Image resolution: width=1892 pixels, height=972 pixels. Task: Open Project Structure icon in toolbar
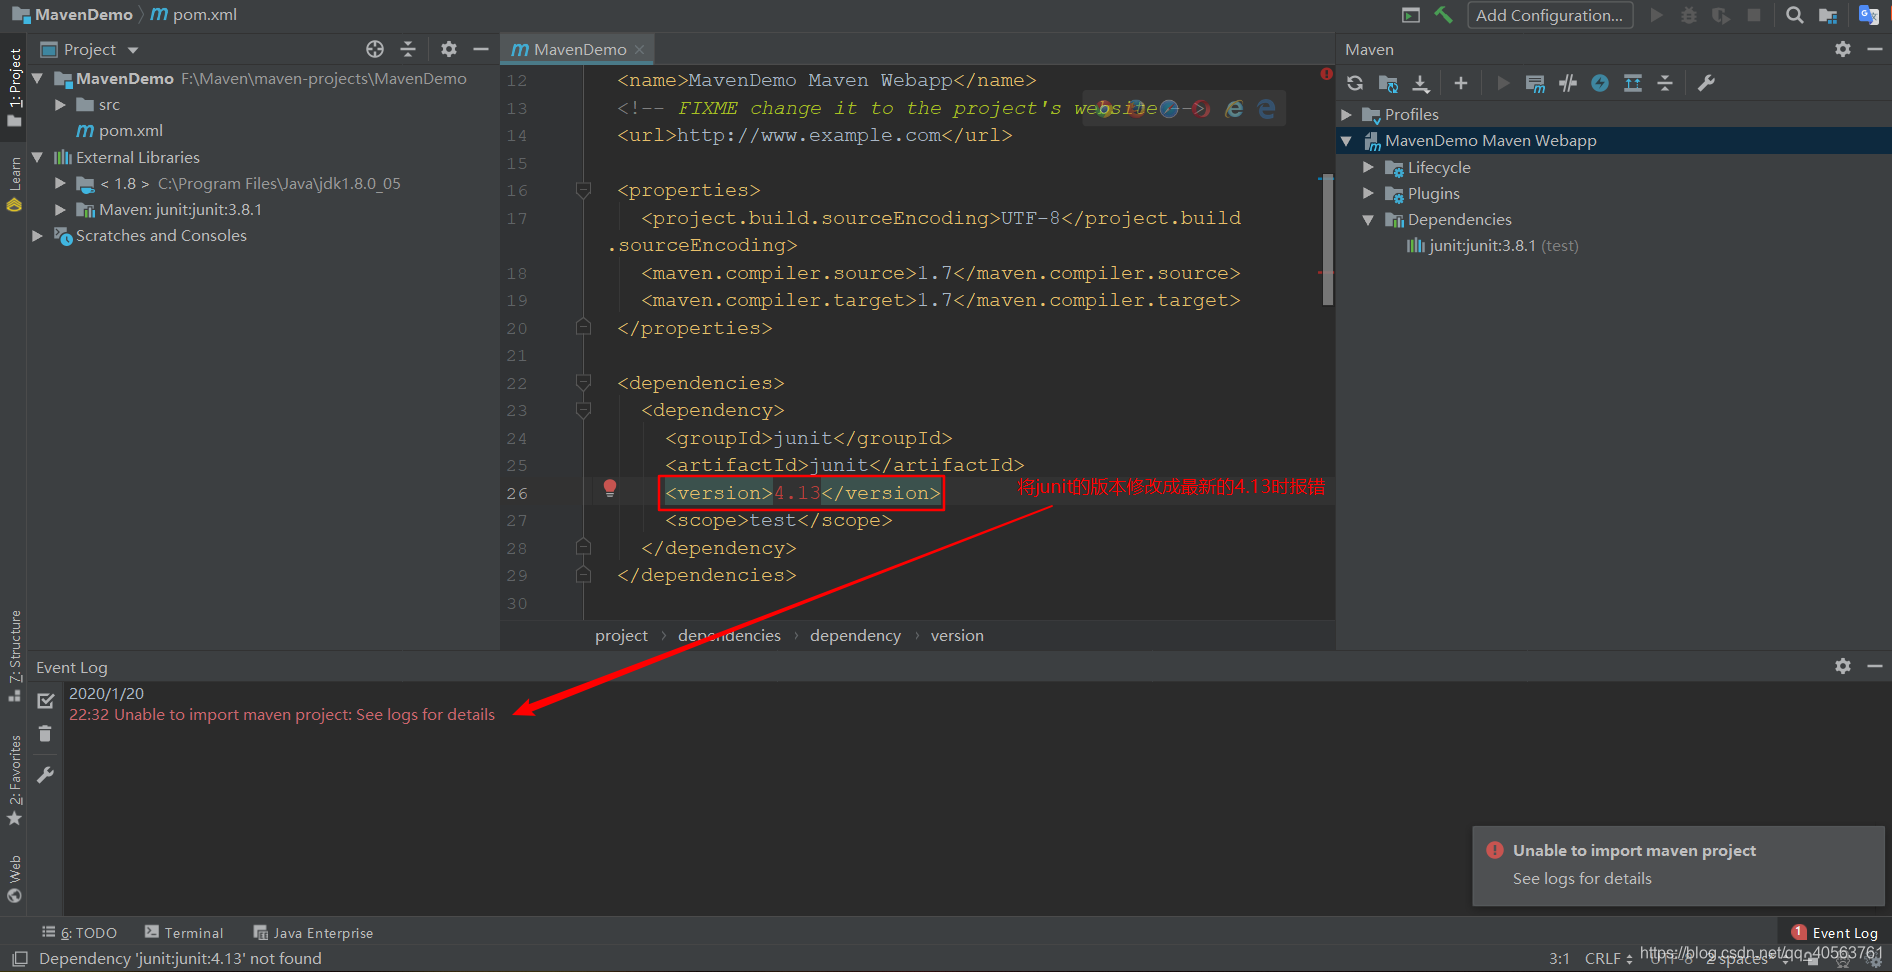(x=1828, y=15)
